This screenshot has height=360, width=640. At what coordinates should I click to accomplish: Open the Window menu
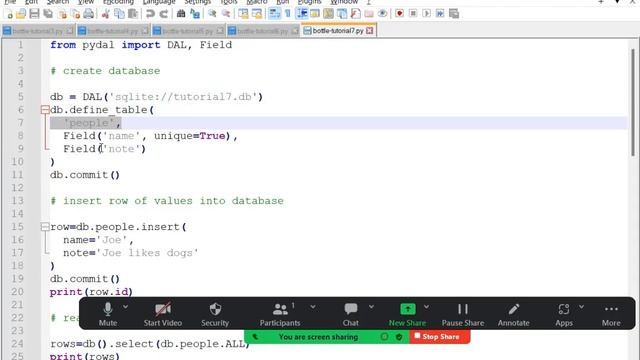pyautogui.click(x=344, y=2)
